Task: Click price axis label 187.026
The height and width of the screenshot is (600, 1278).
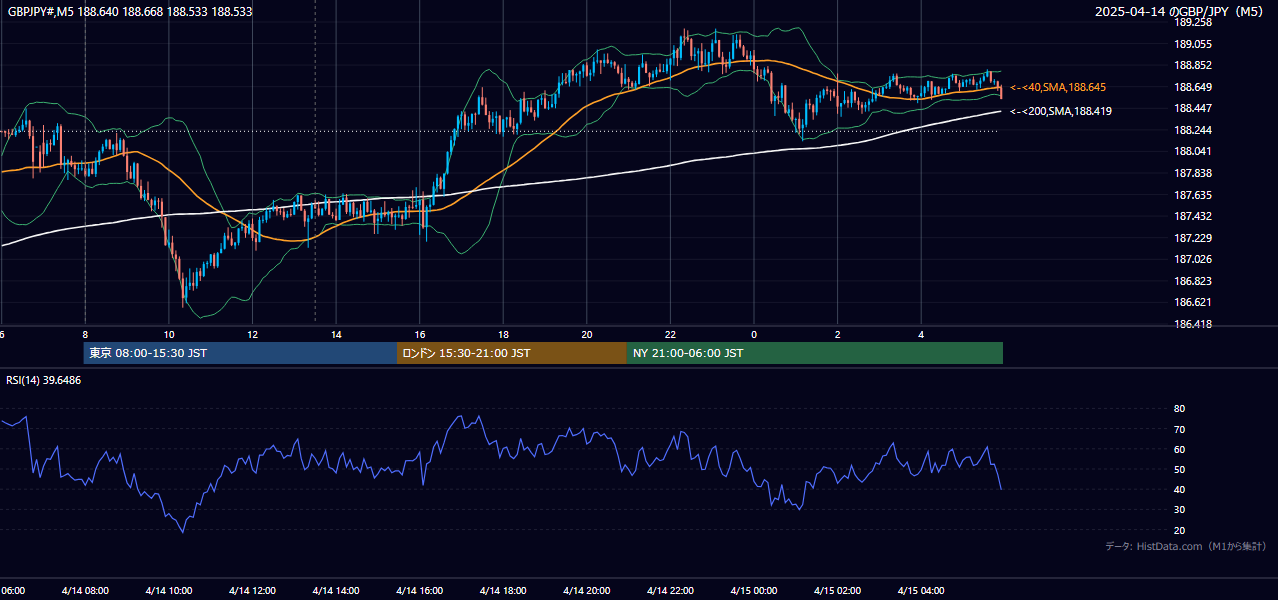Action: pyautogui.click(x=1193, y=259)
